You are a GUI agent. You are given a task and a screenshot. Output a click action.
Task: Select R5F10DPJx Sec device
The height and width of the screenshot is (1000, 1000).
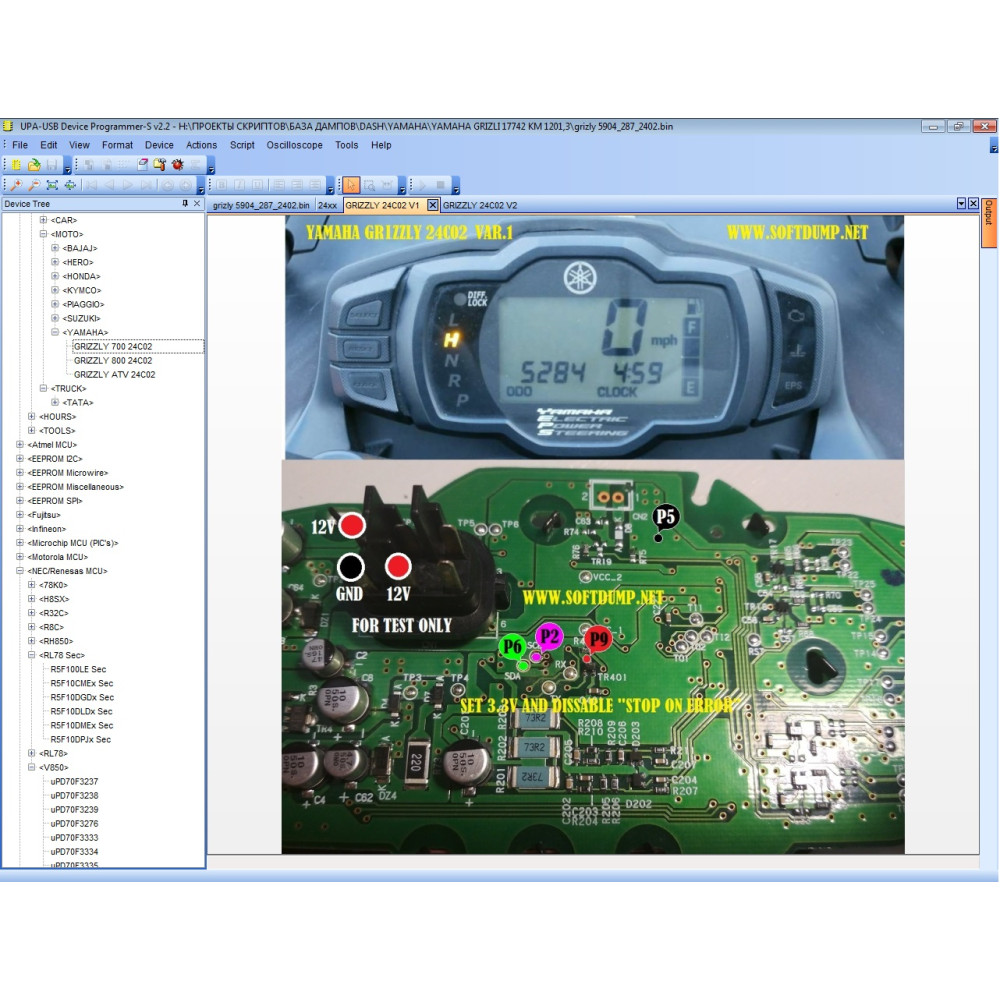80,739
